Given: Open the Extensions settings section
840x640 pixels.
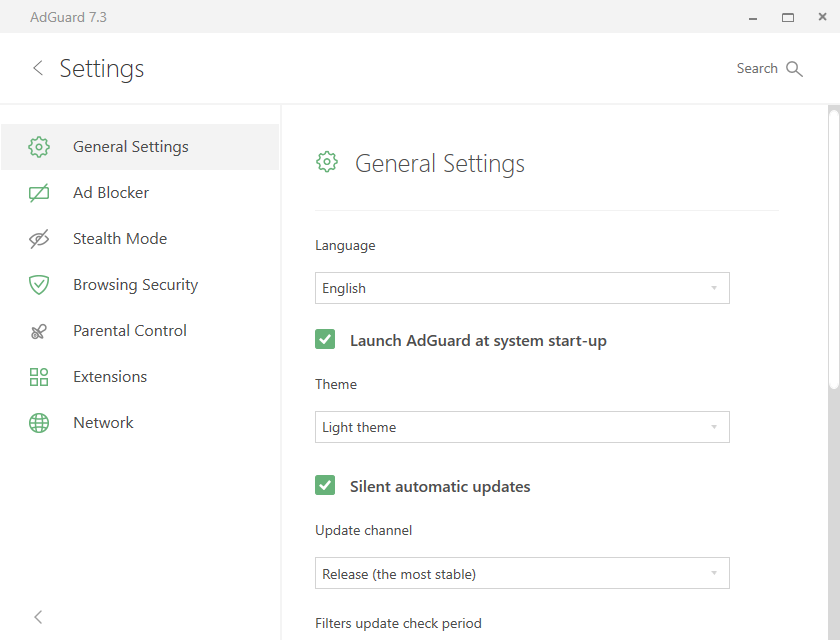Looking at the screenshot, I should point(110,377).
